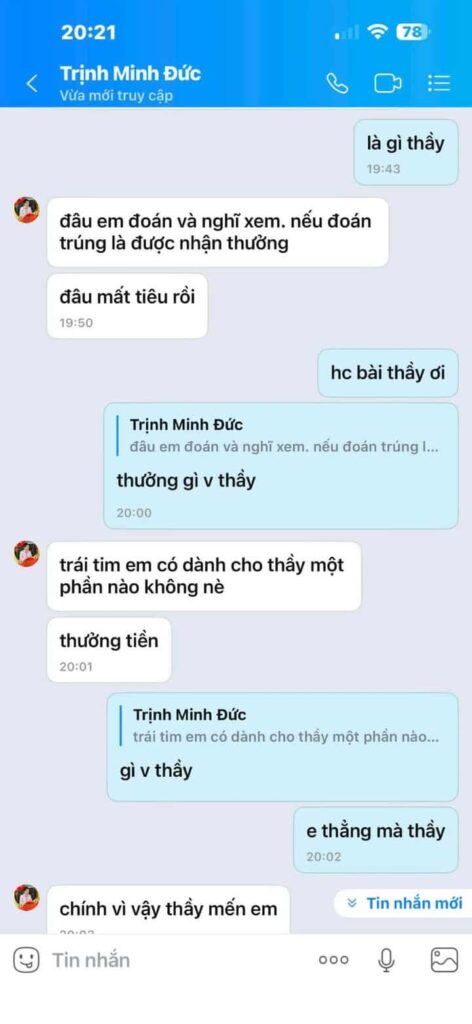The width and height of the screenshot is (472, 1024).
Task: Jump to new messages via Tin nhắn mới
Action: point(405,903)
